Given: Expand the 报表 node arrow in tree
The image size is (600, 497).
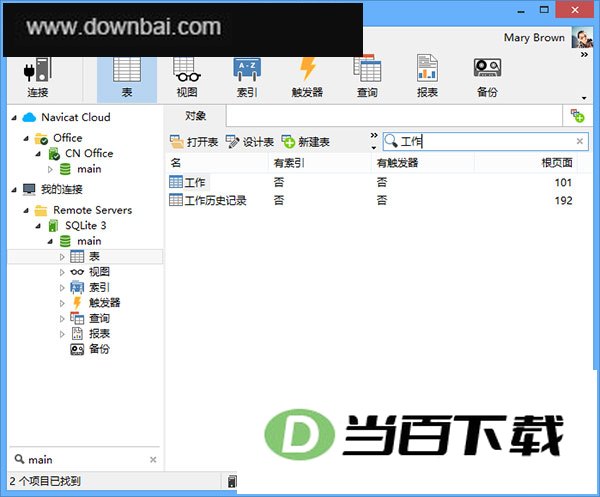Looking at the screenshot, I should 62,334.
